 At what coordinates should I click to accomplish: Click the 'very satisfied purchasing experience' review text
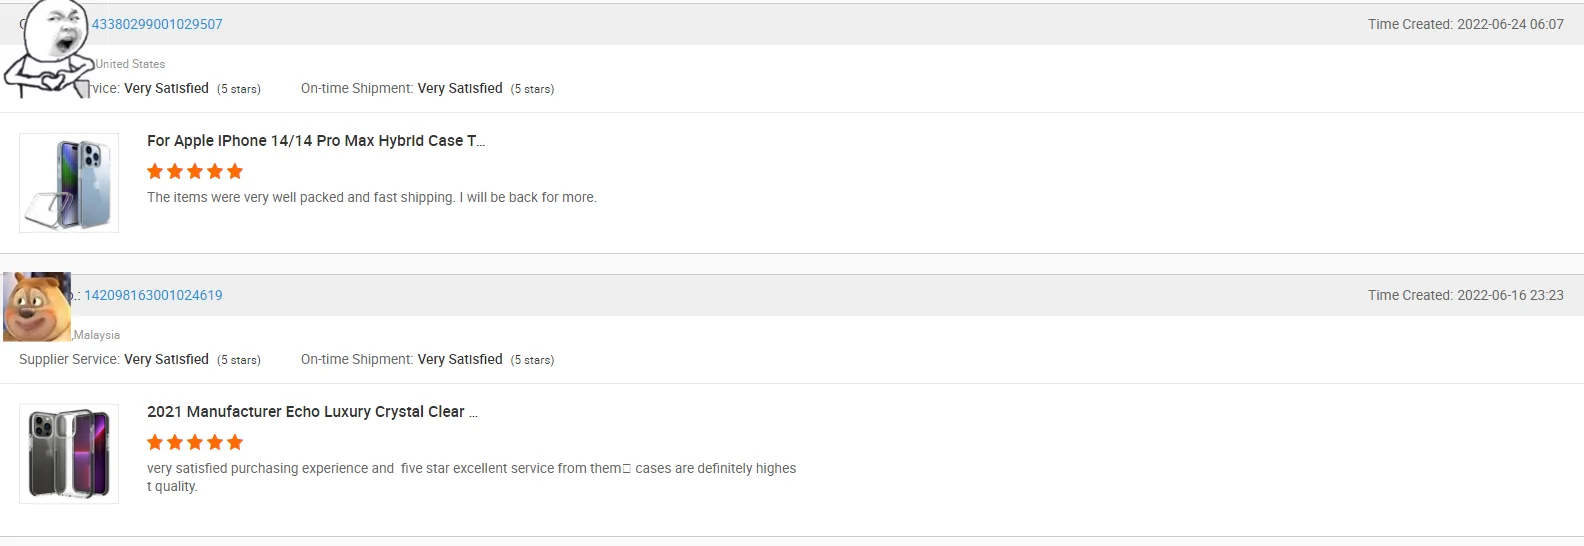coord(471,468)
